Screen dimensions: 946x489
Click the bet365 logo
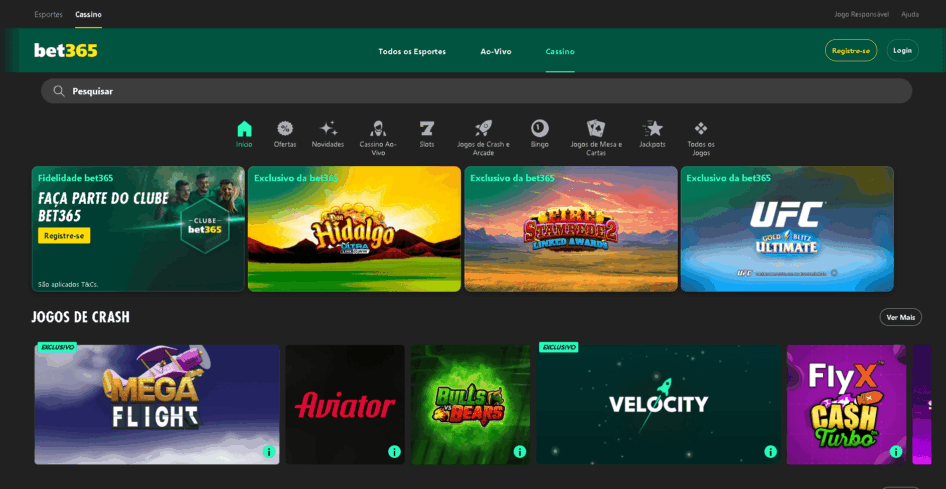(x=66, y=51)
